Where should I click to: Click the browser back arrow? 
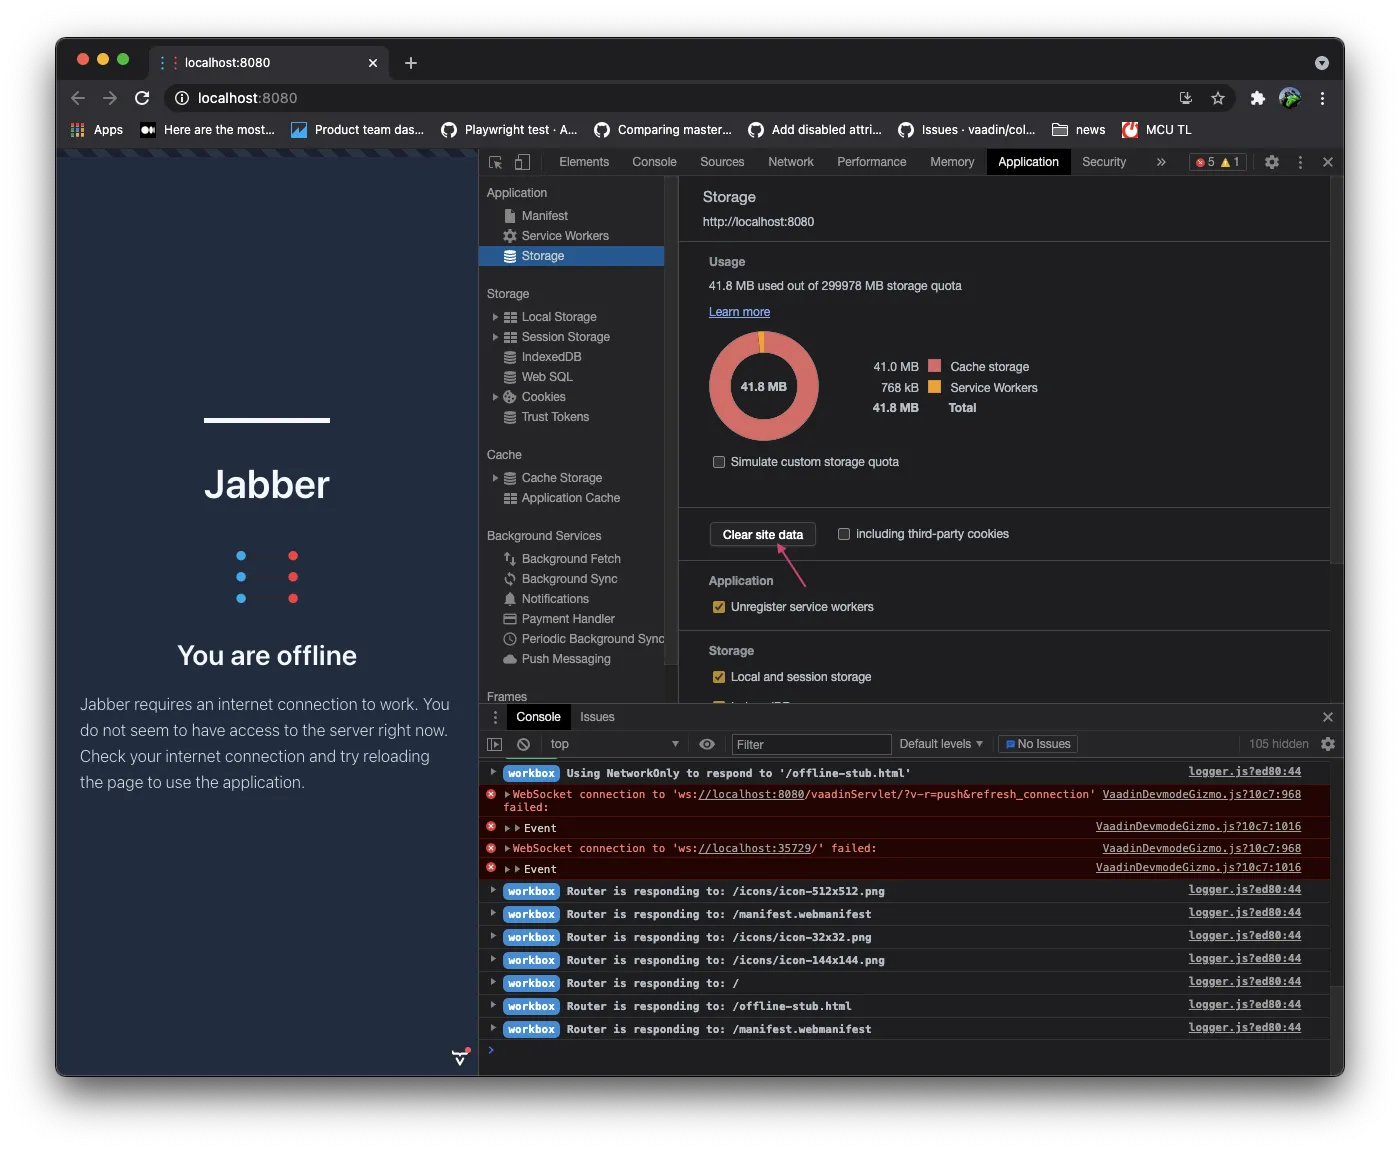tap(78, 98)
